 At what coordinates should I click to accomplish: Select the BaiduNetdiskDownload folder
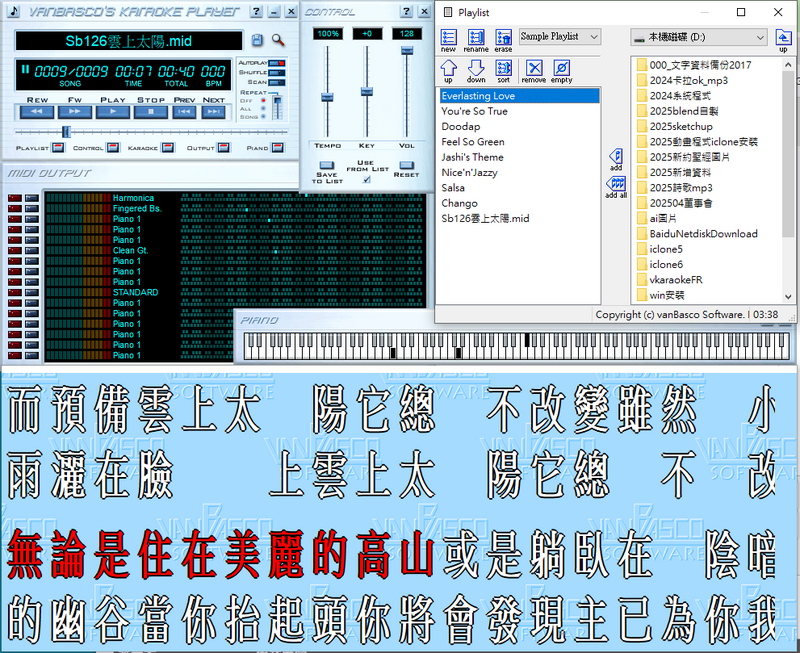click(x=697, y=234)
